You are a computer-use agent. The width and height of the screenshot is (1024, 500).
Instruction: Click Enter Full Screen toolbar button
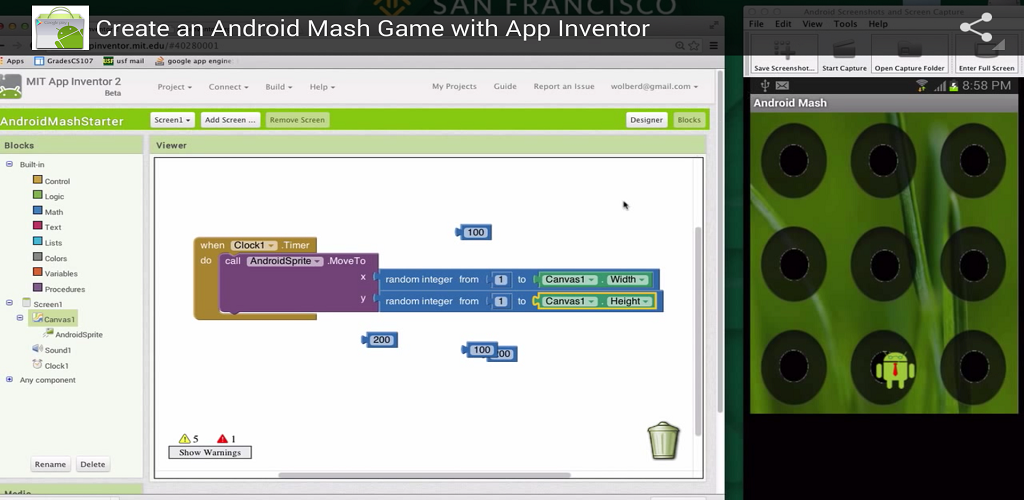pos(986,54)
